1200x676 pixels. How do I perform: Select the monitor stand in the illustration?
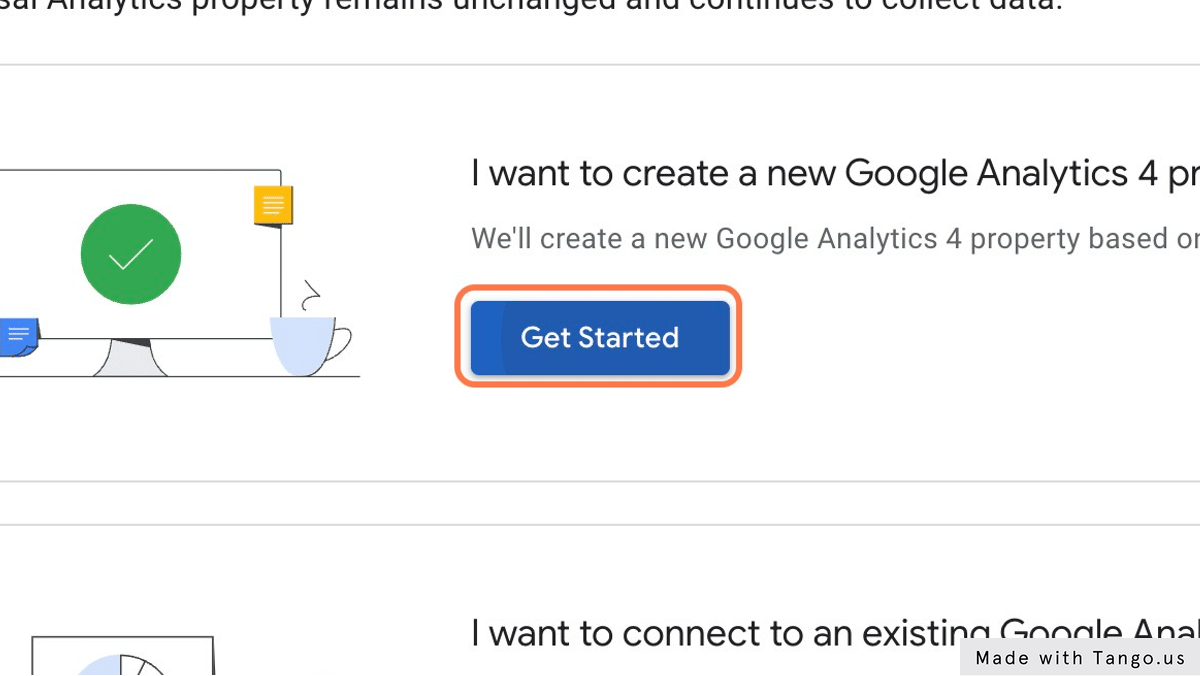pyautogui.click(x=130, y=360)
